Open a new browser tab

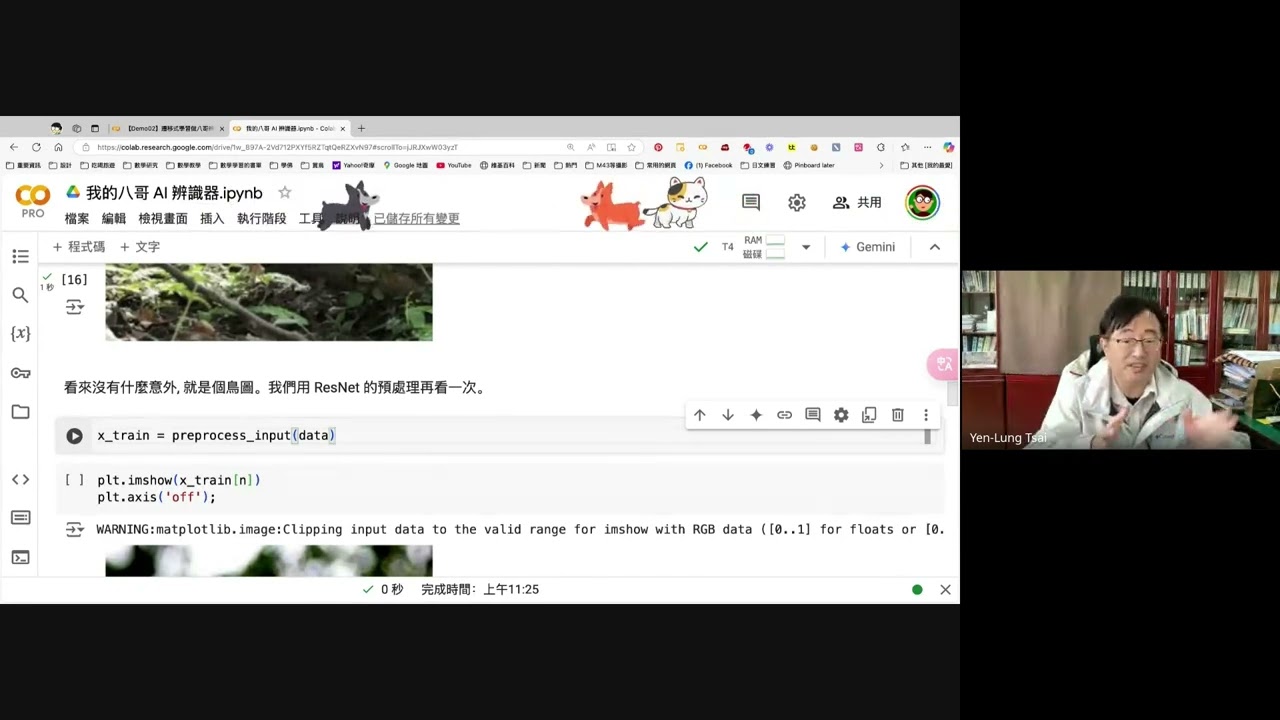click(361, 128)
